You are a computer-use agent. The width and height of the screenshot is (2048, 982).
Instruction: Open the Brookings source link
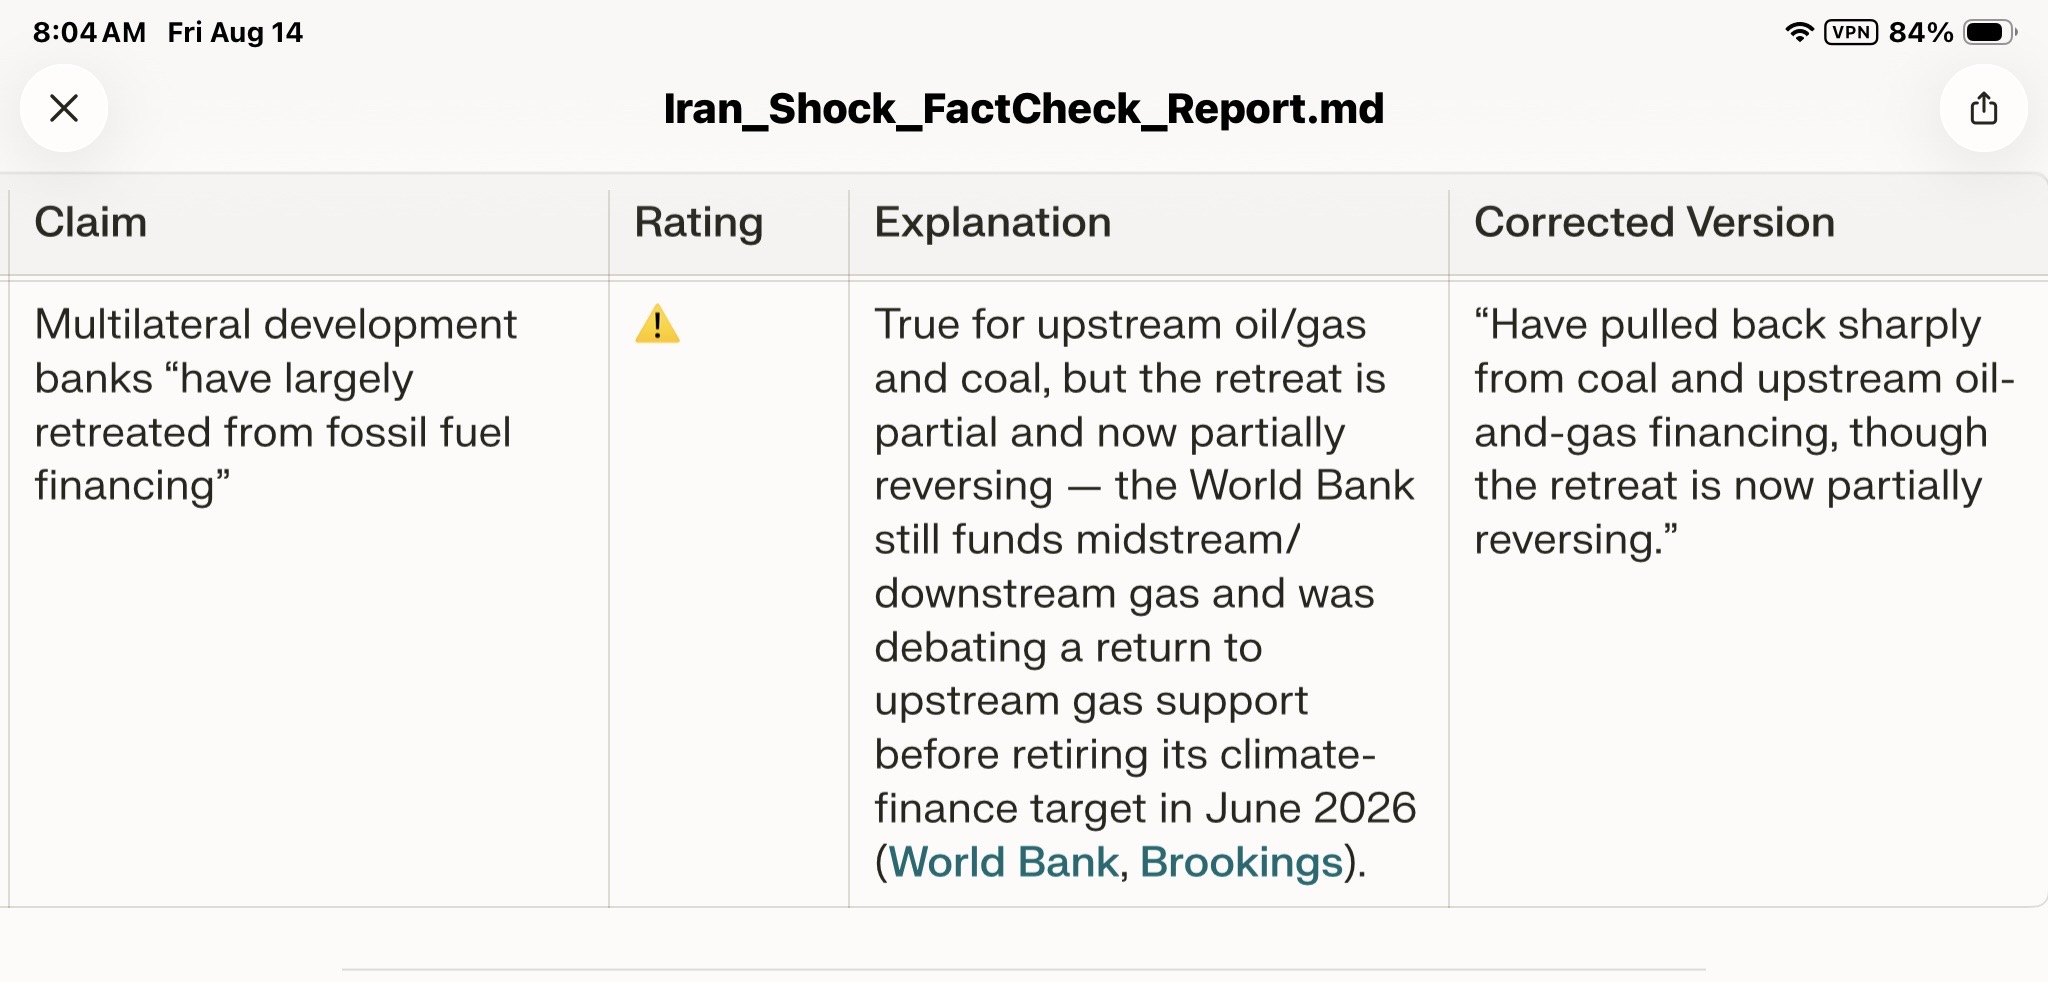[1241, 862]
